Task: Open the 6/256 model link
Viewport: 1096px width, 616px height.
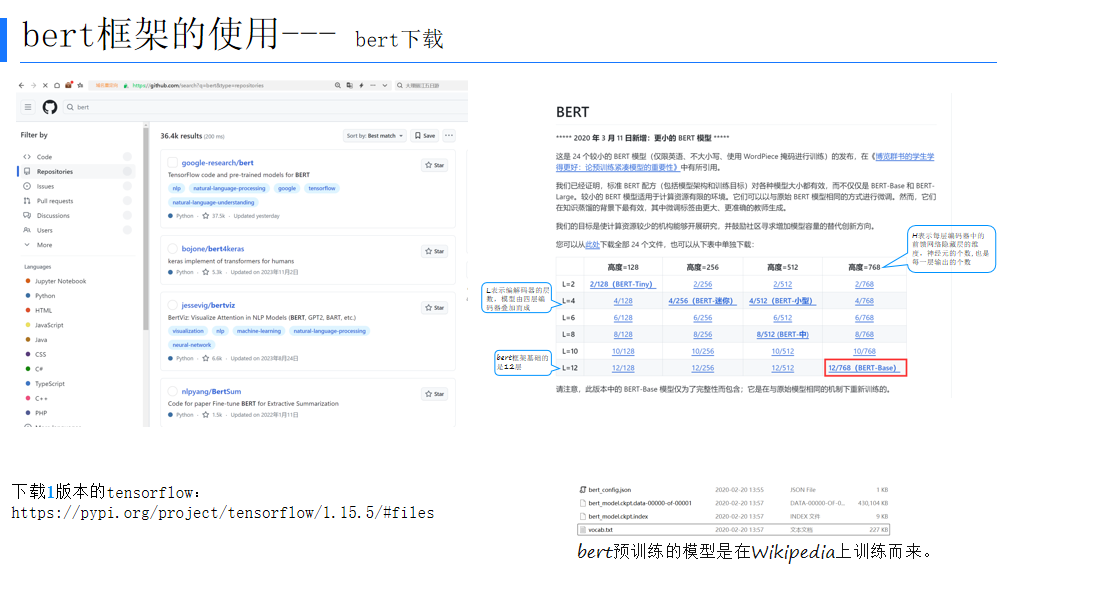Action: (x=702, y=317)
